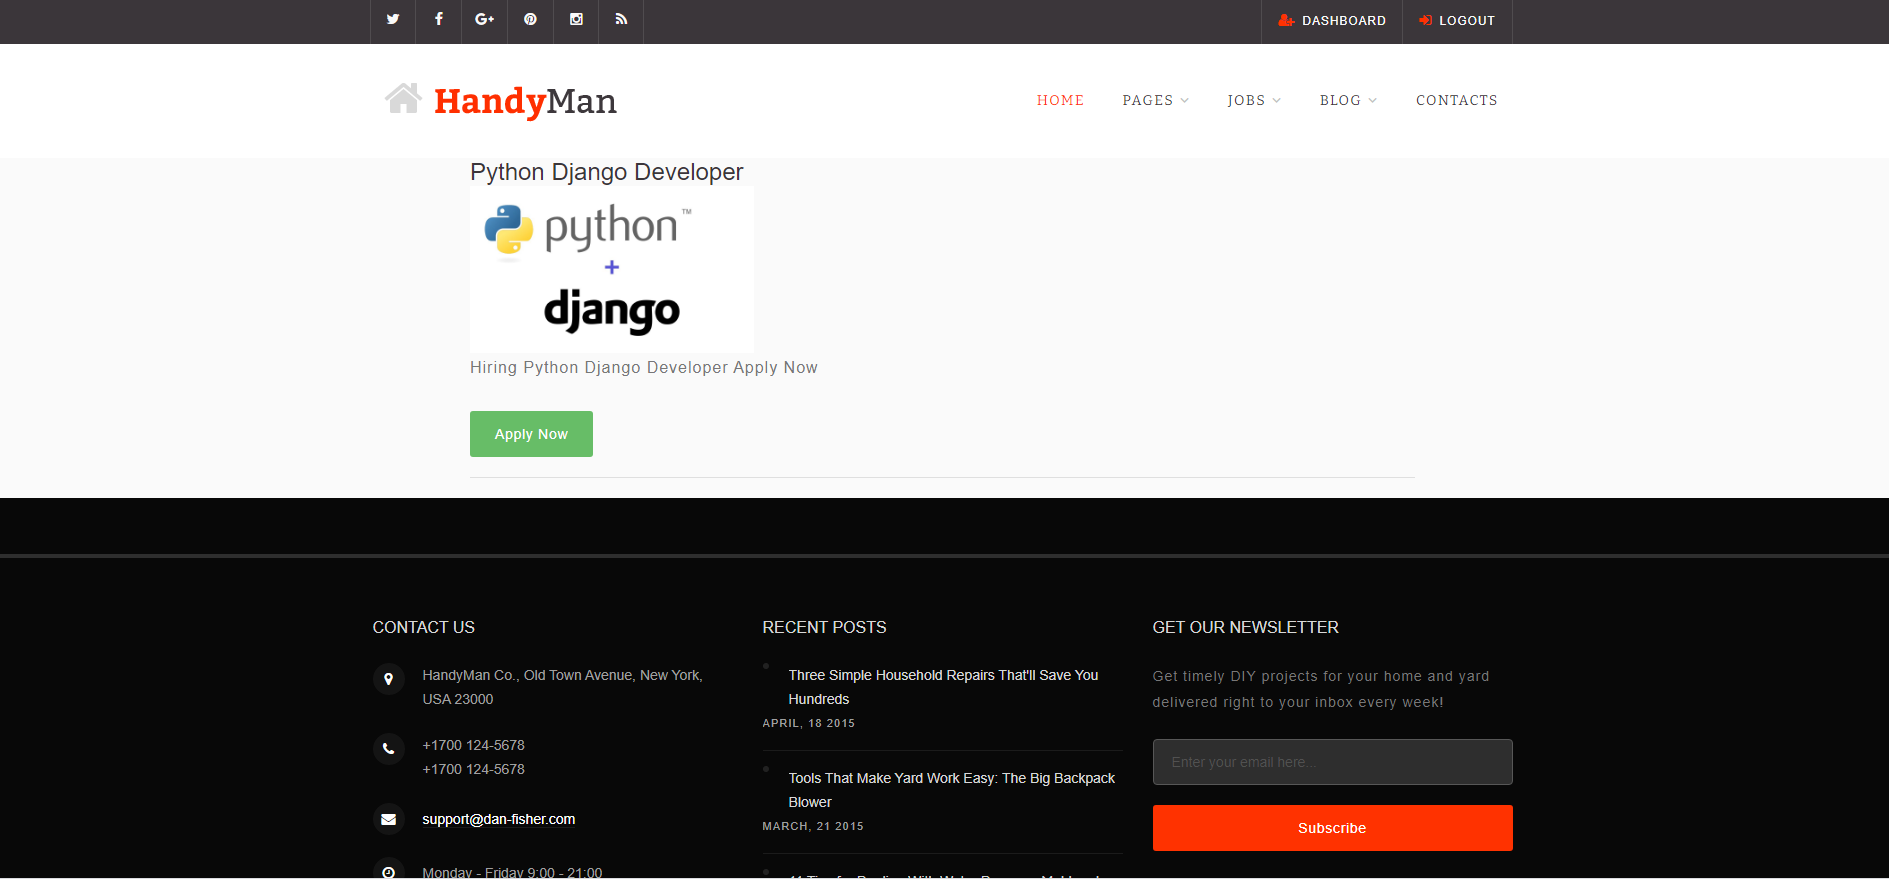Click the location pin icon in footer
The image size is (1889, 881).
click(389, 679)
